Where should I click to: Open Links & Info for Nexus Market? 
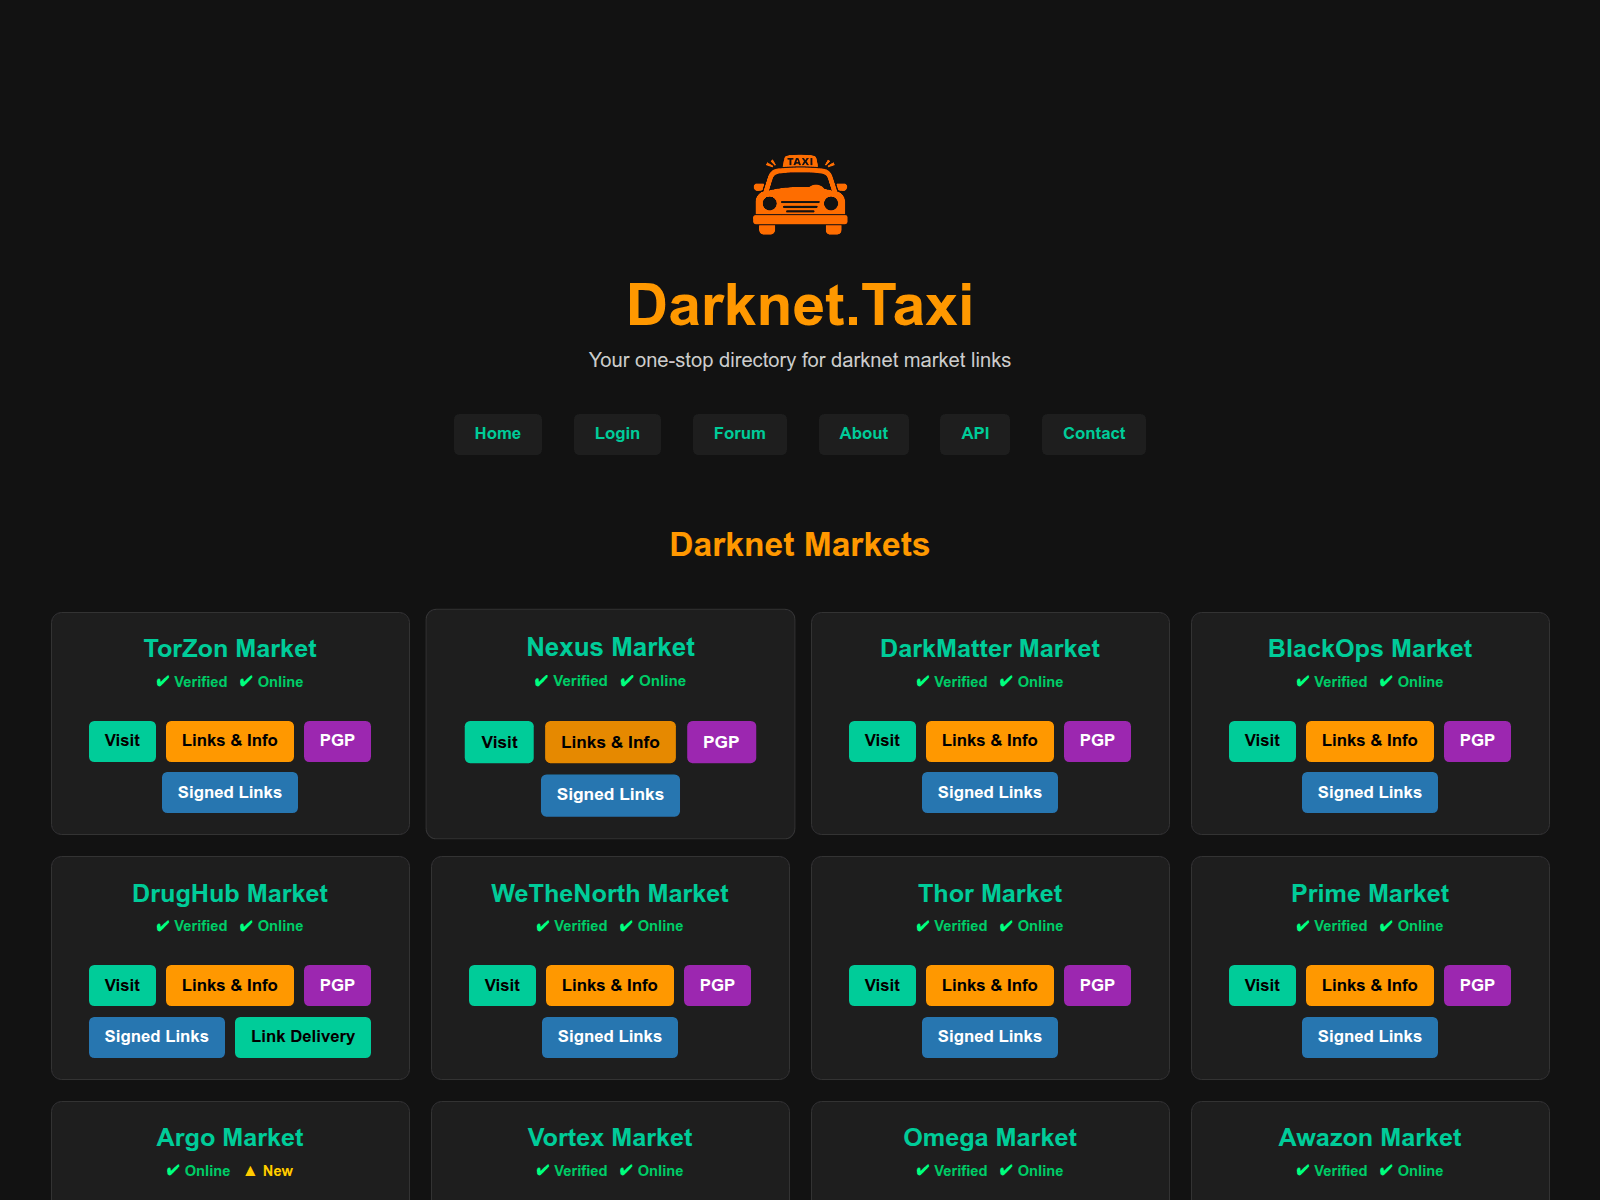[x=610, y=743]
